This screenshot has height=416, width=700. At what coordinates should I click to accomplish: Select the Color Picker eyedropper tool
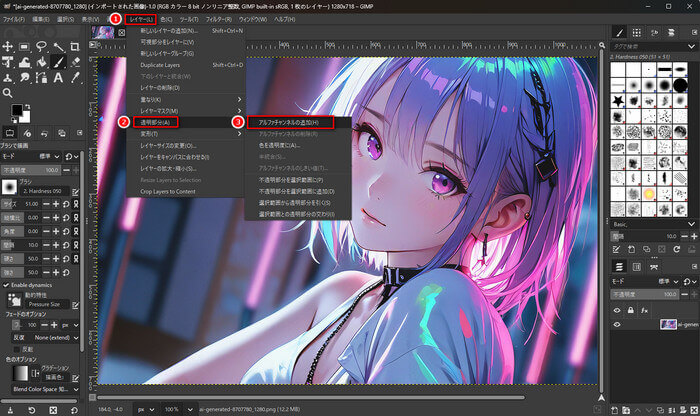pyautogui.click(x=75, y=78)
